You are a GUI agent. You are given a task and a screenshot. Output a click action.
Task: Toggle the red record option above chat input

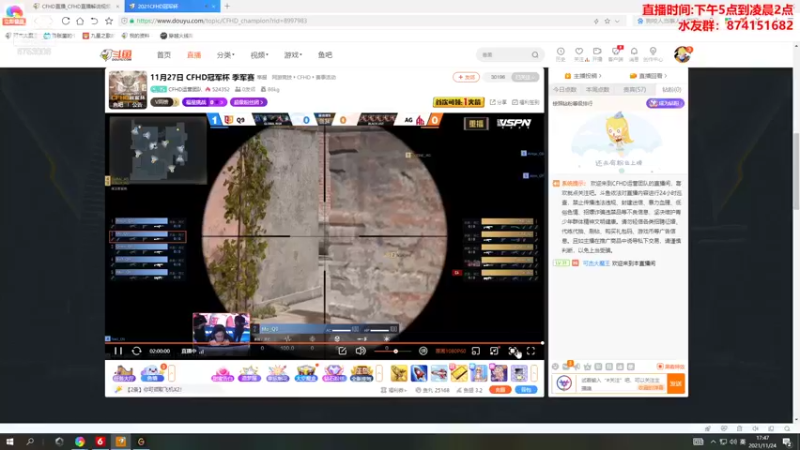pyautogui.click(x=670, y=366)
